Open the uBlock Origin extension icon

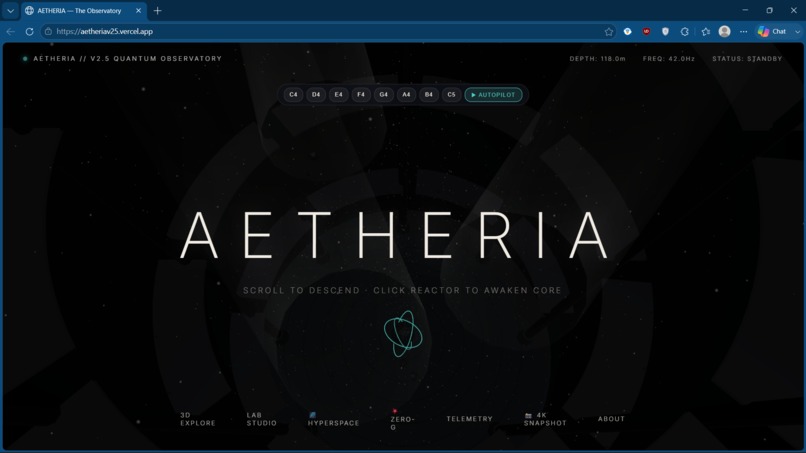[x=646, y=31]
